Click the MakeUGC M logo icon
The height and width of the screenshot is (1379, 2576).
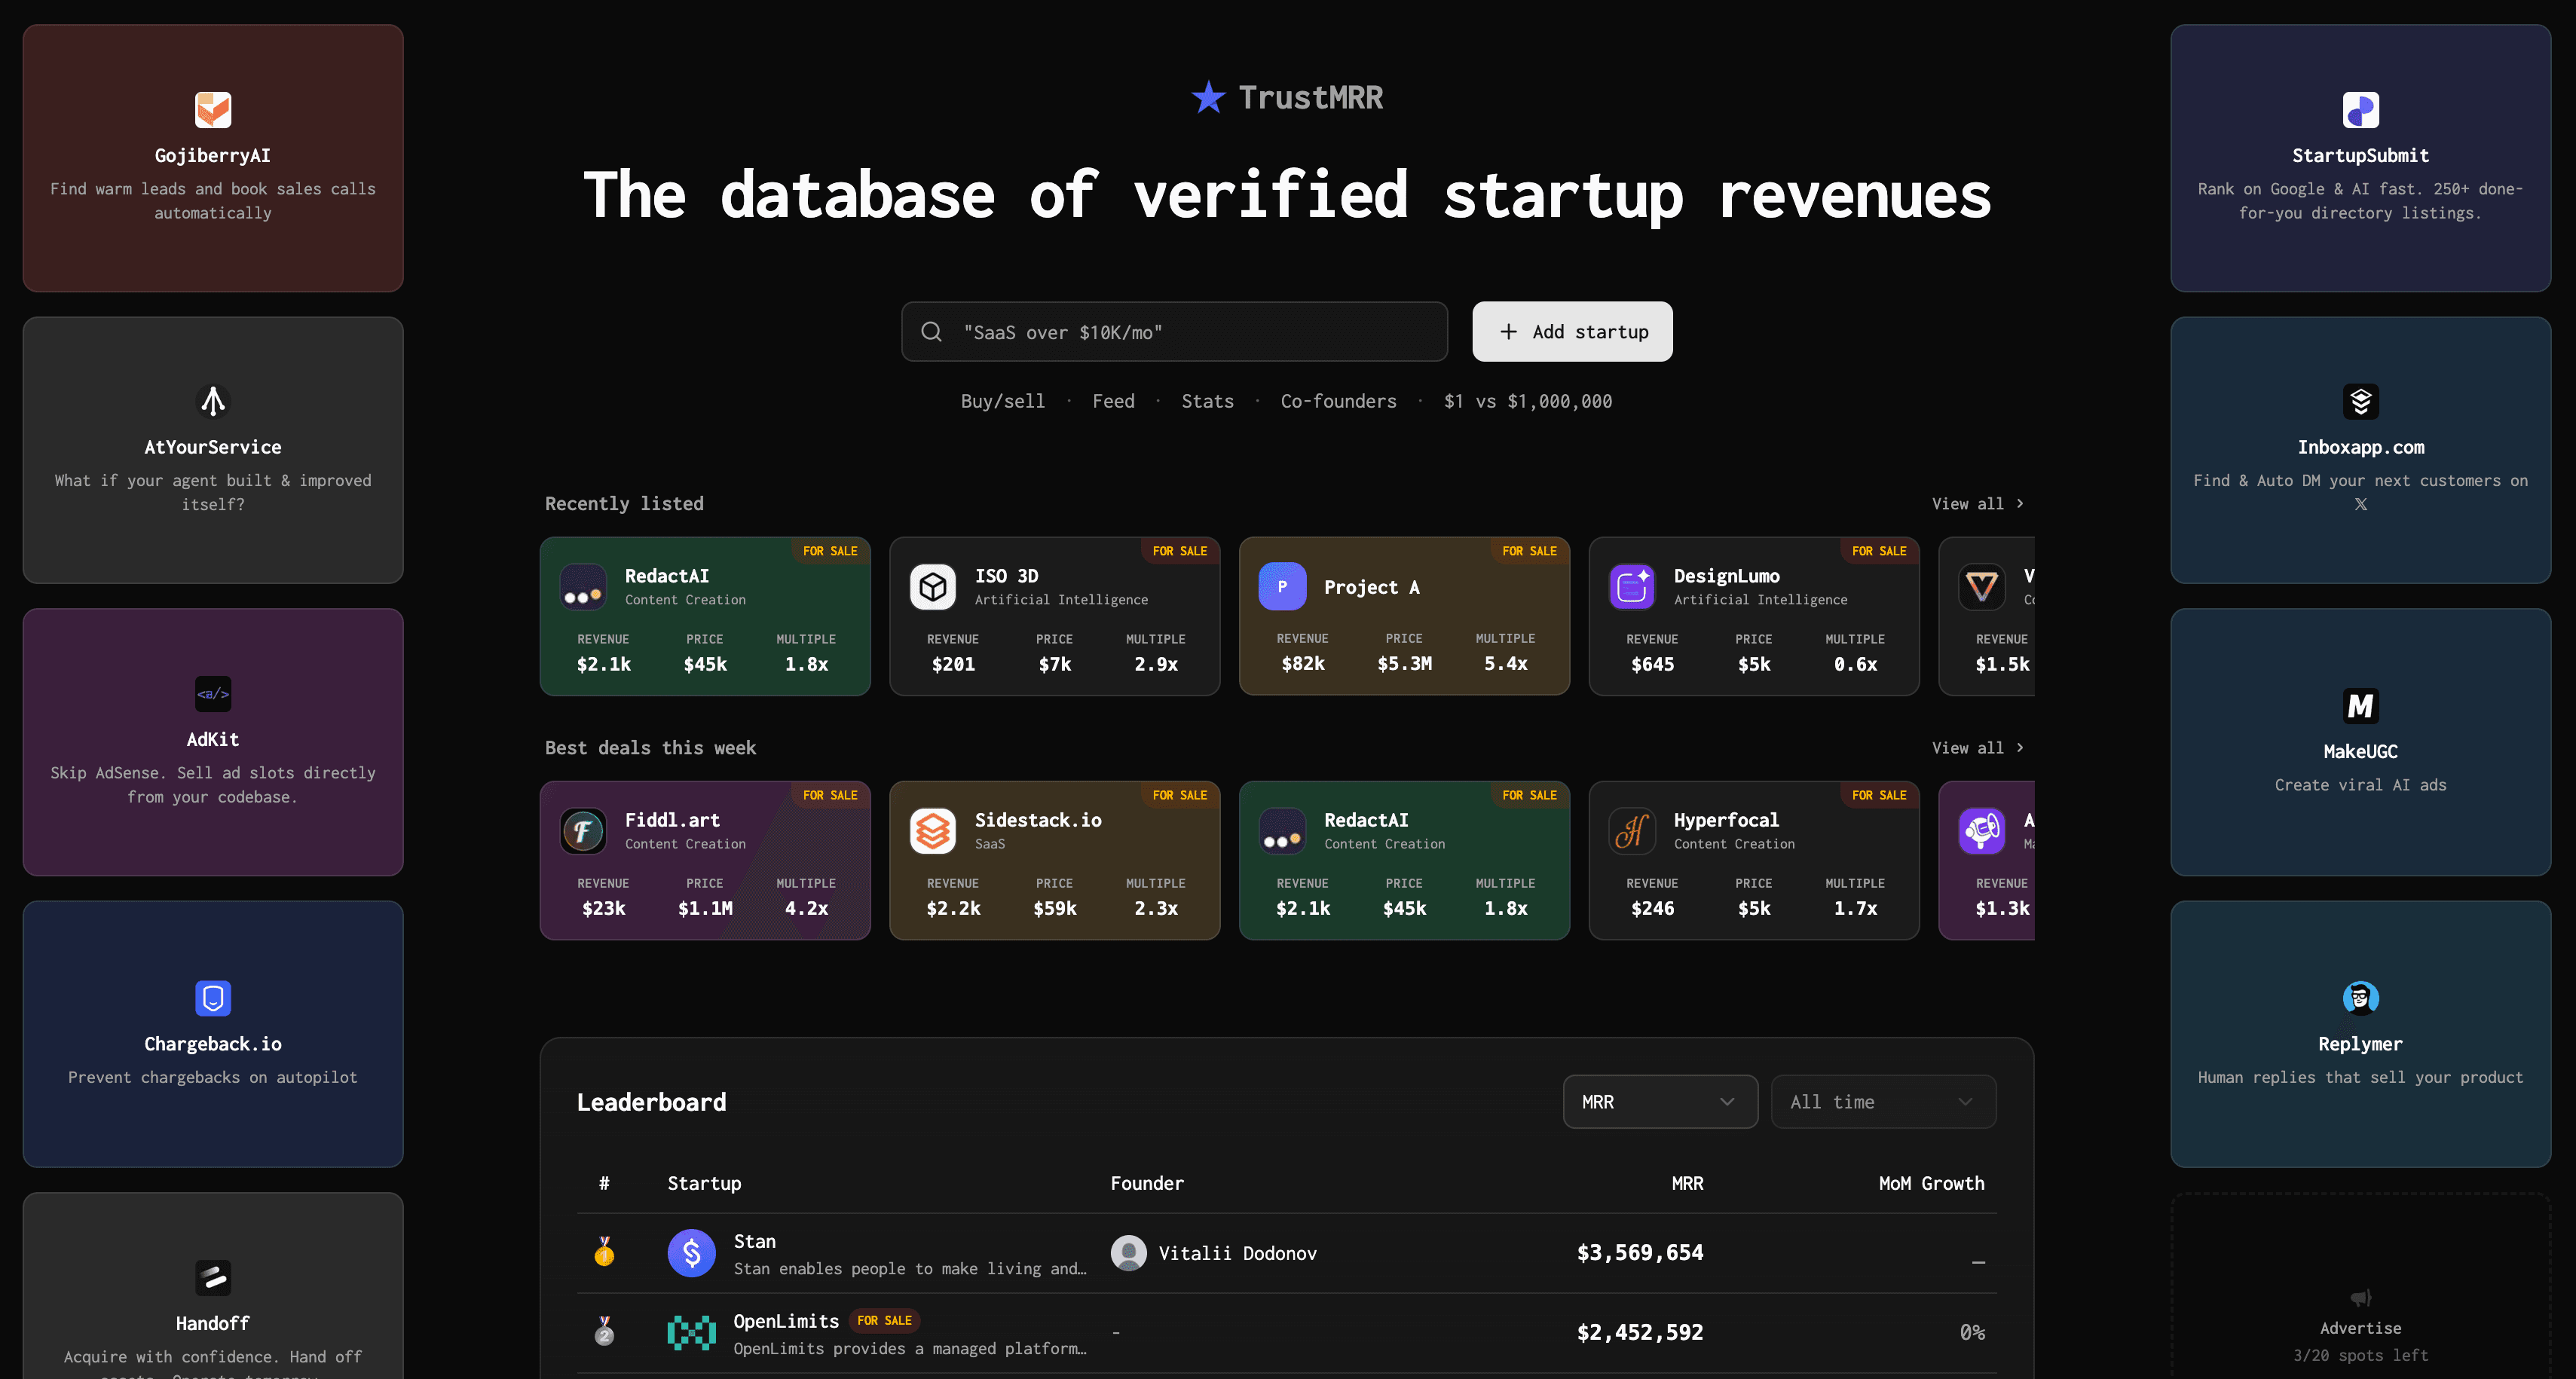[x=2361, y=706]
